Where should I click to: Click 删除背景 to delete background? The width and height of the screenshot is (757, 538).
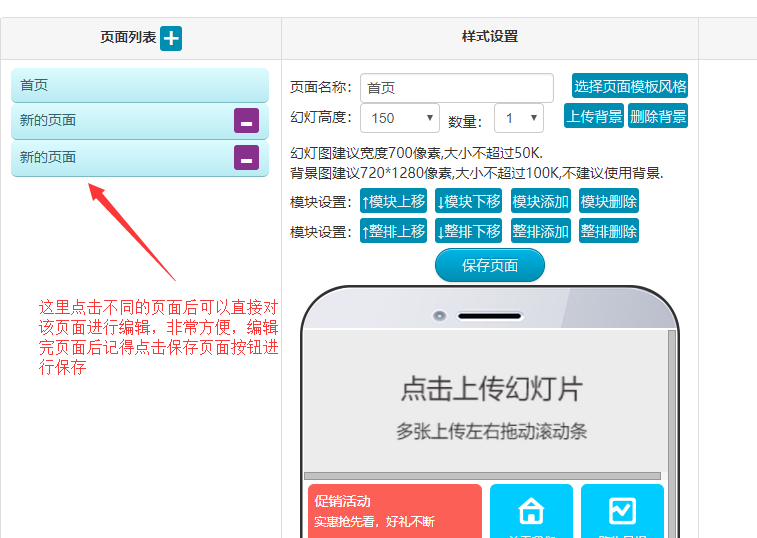coord(658,116)
